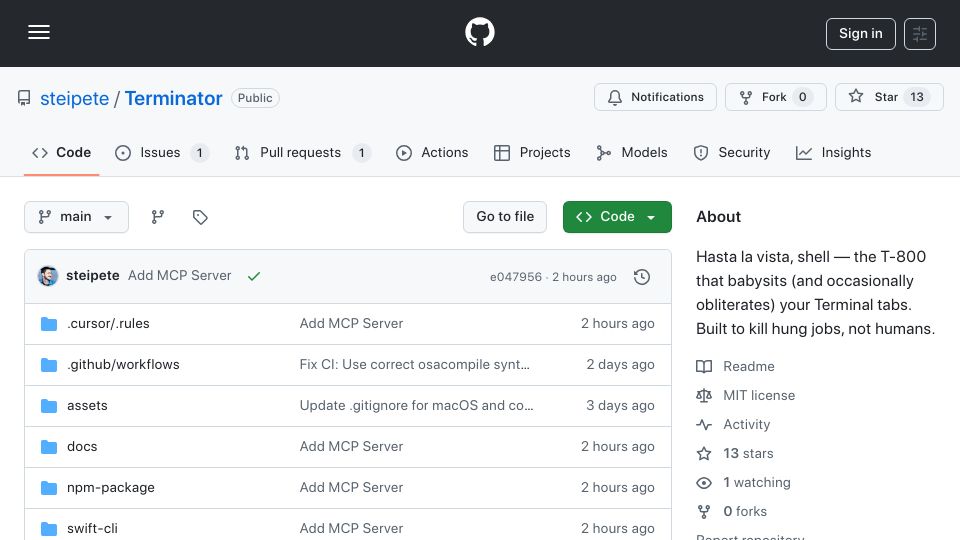Viewport: 960px width, 540px height.
Task: Click the About heading
Action: coord(718,217)
